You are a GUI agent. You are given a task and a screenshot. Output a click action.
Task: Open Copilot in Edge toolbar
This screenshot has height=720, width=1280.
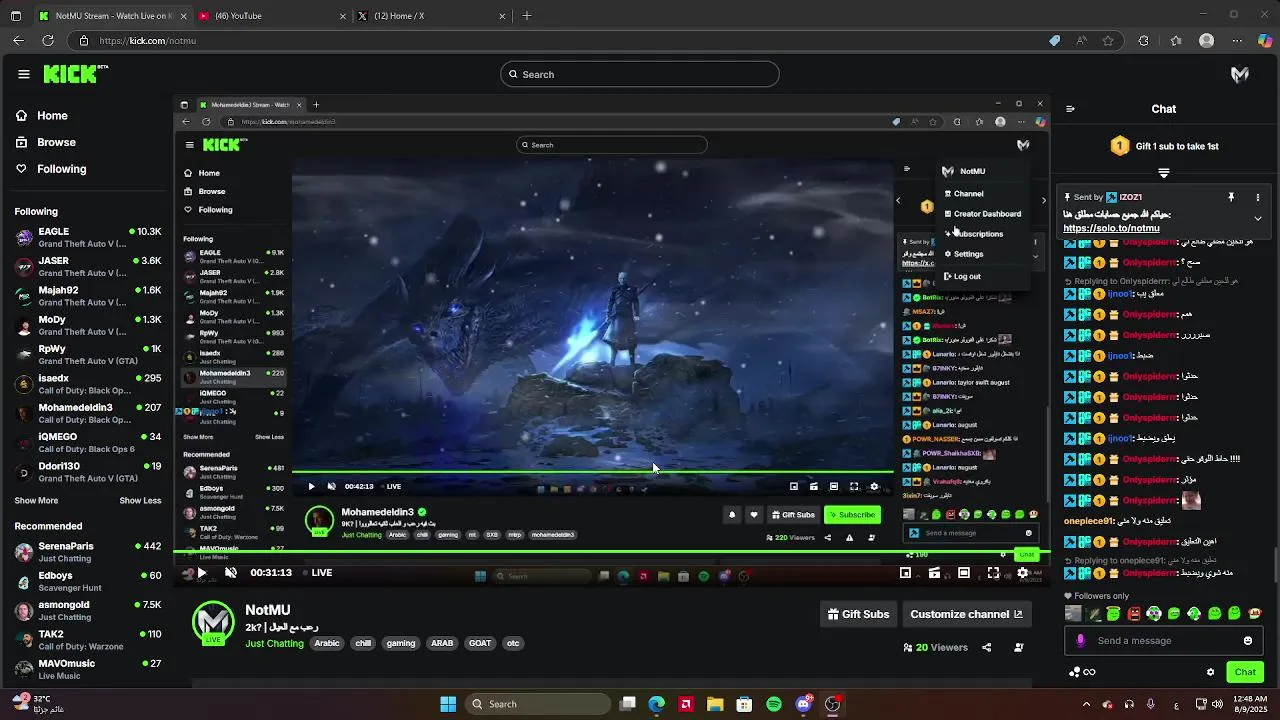tap(1265, 41)
